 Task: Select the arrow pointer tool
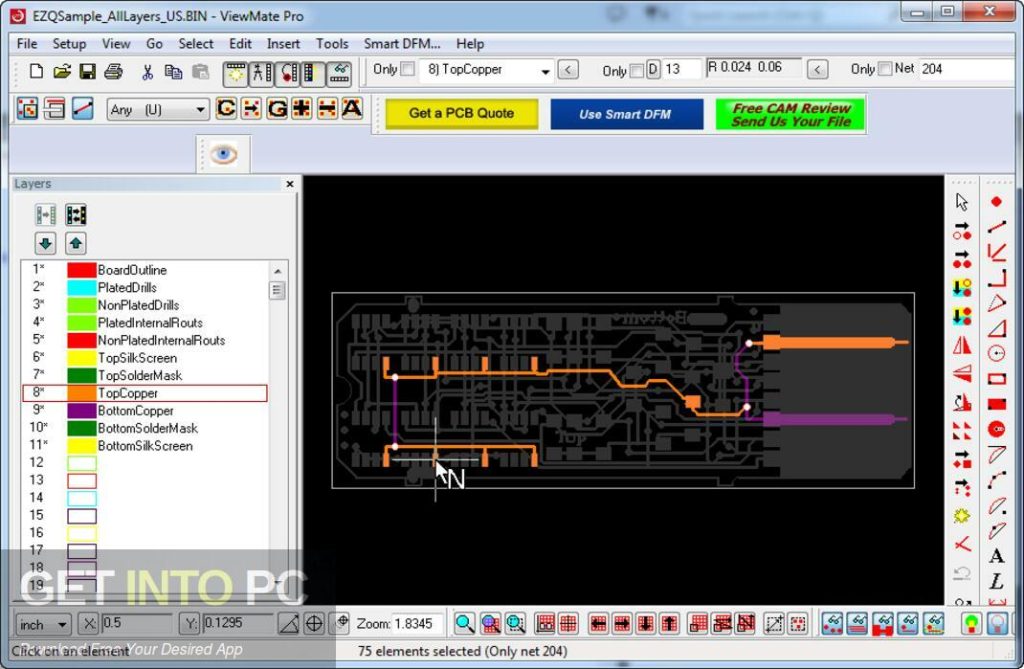[962, 202]
